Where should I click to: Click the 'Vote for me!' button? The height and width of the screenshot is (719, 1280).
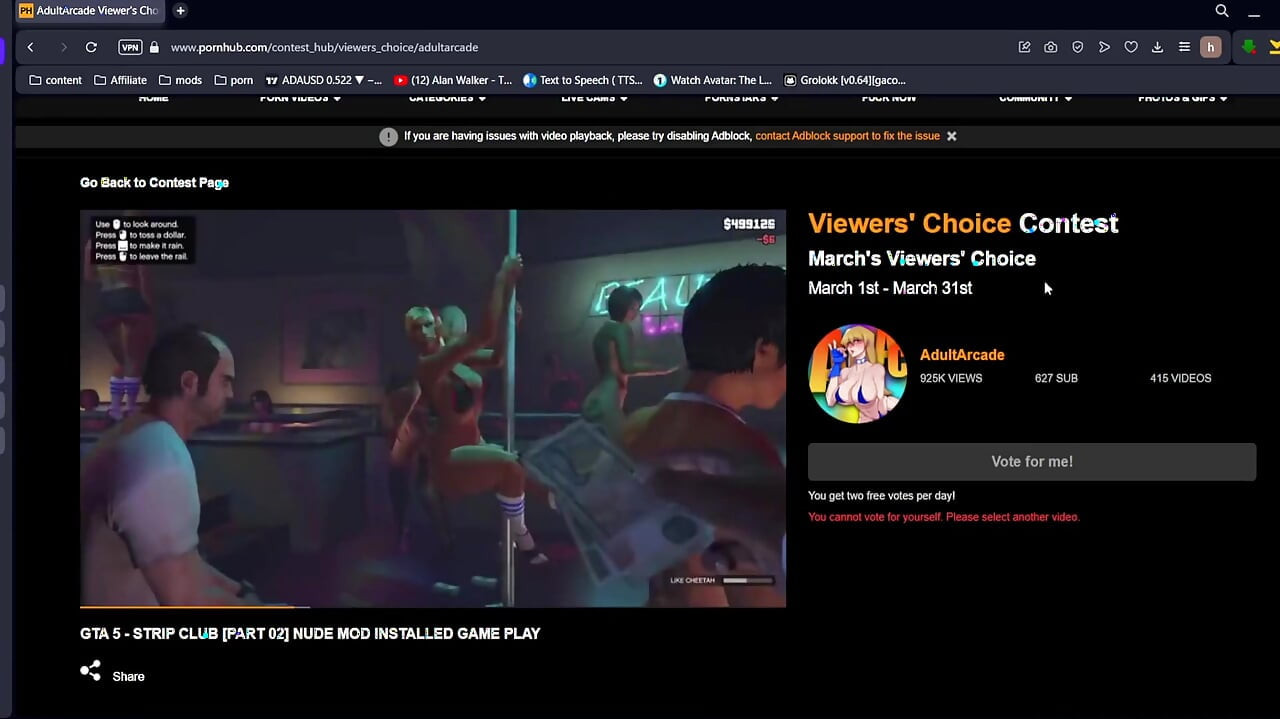pyautogui.click(x=1032, y=462)
